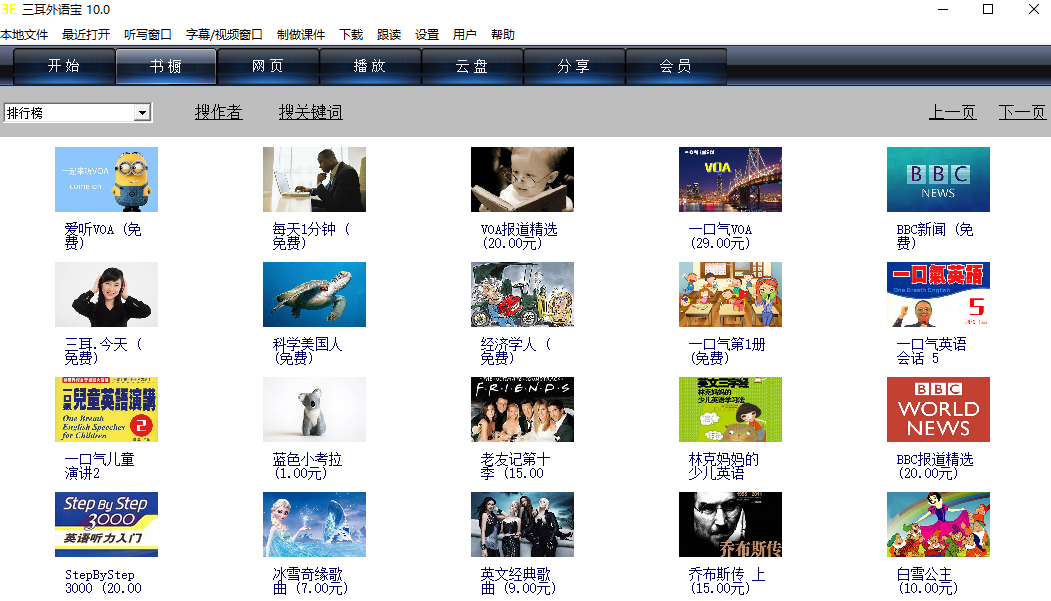Open the 跟读 menu
The height and width of the screenshot is (601, 1051).
[389, 35]
